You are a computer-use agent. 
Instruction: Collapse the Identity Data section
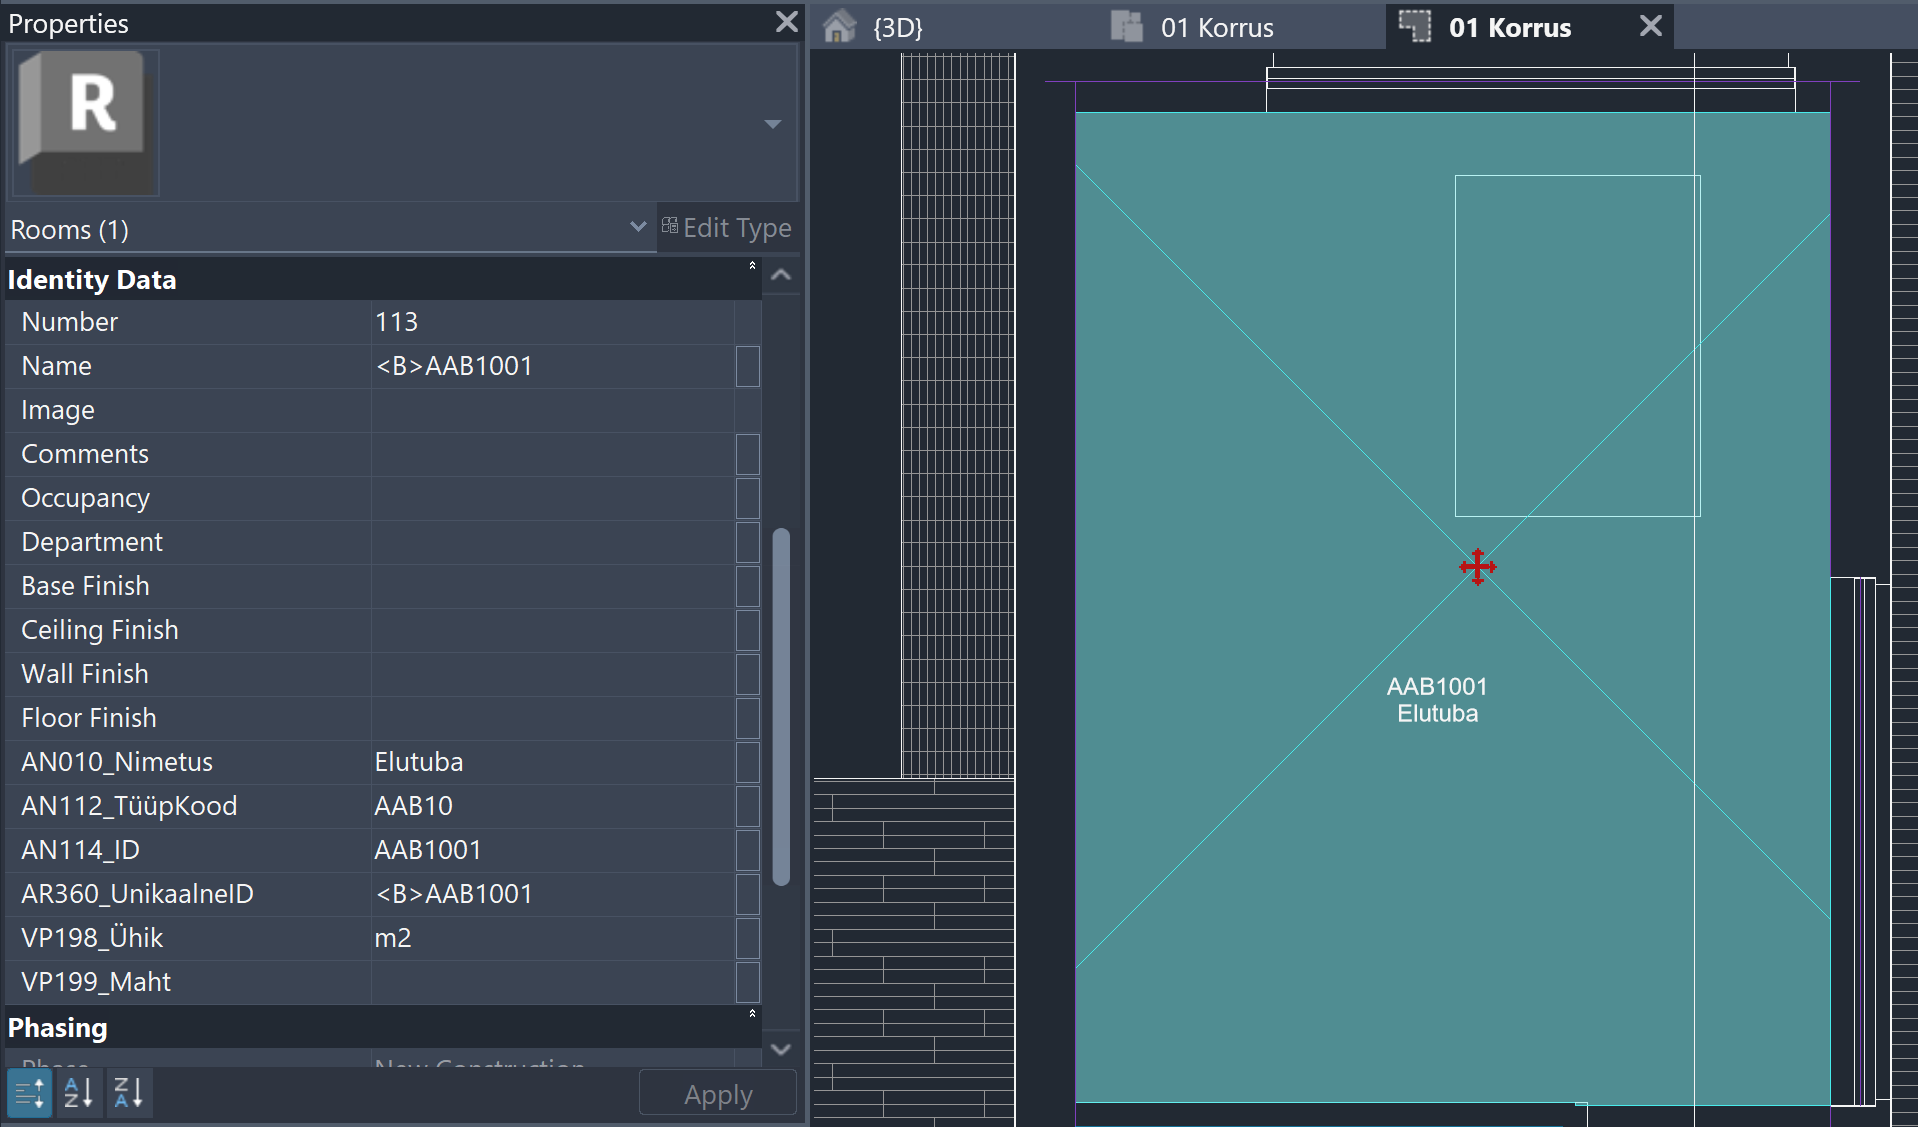point(752,266)
